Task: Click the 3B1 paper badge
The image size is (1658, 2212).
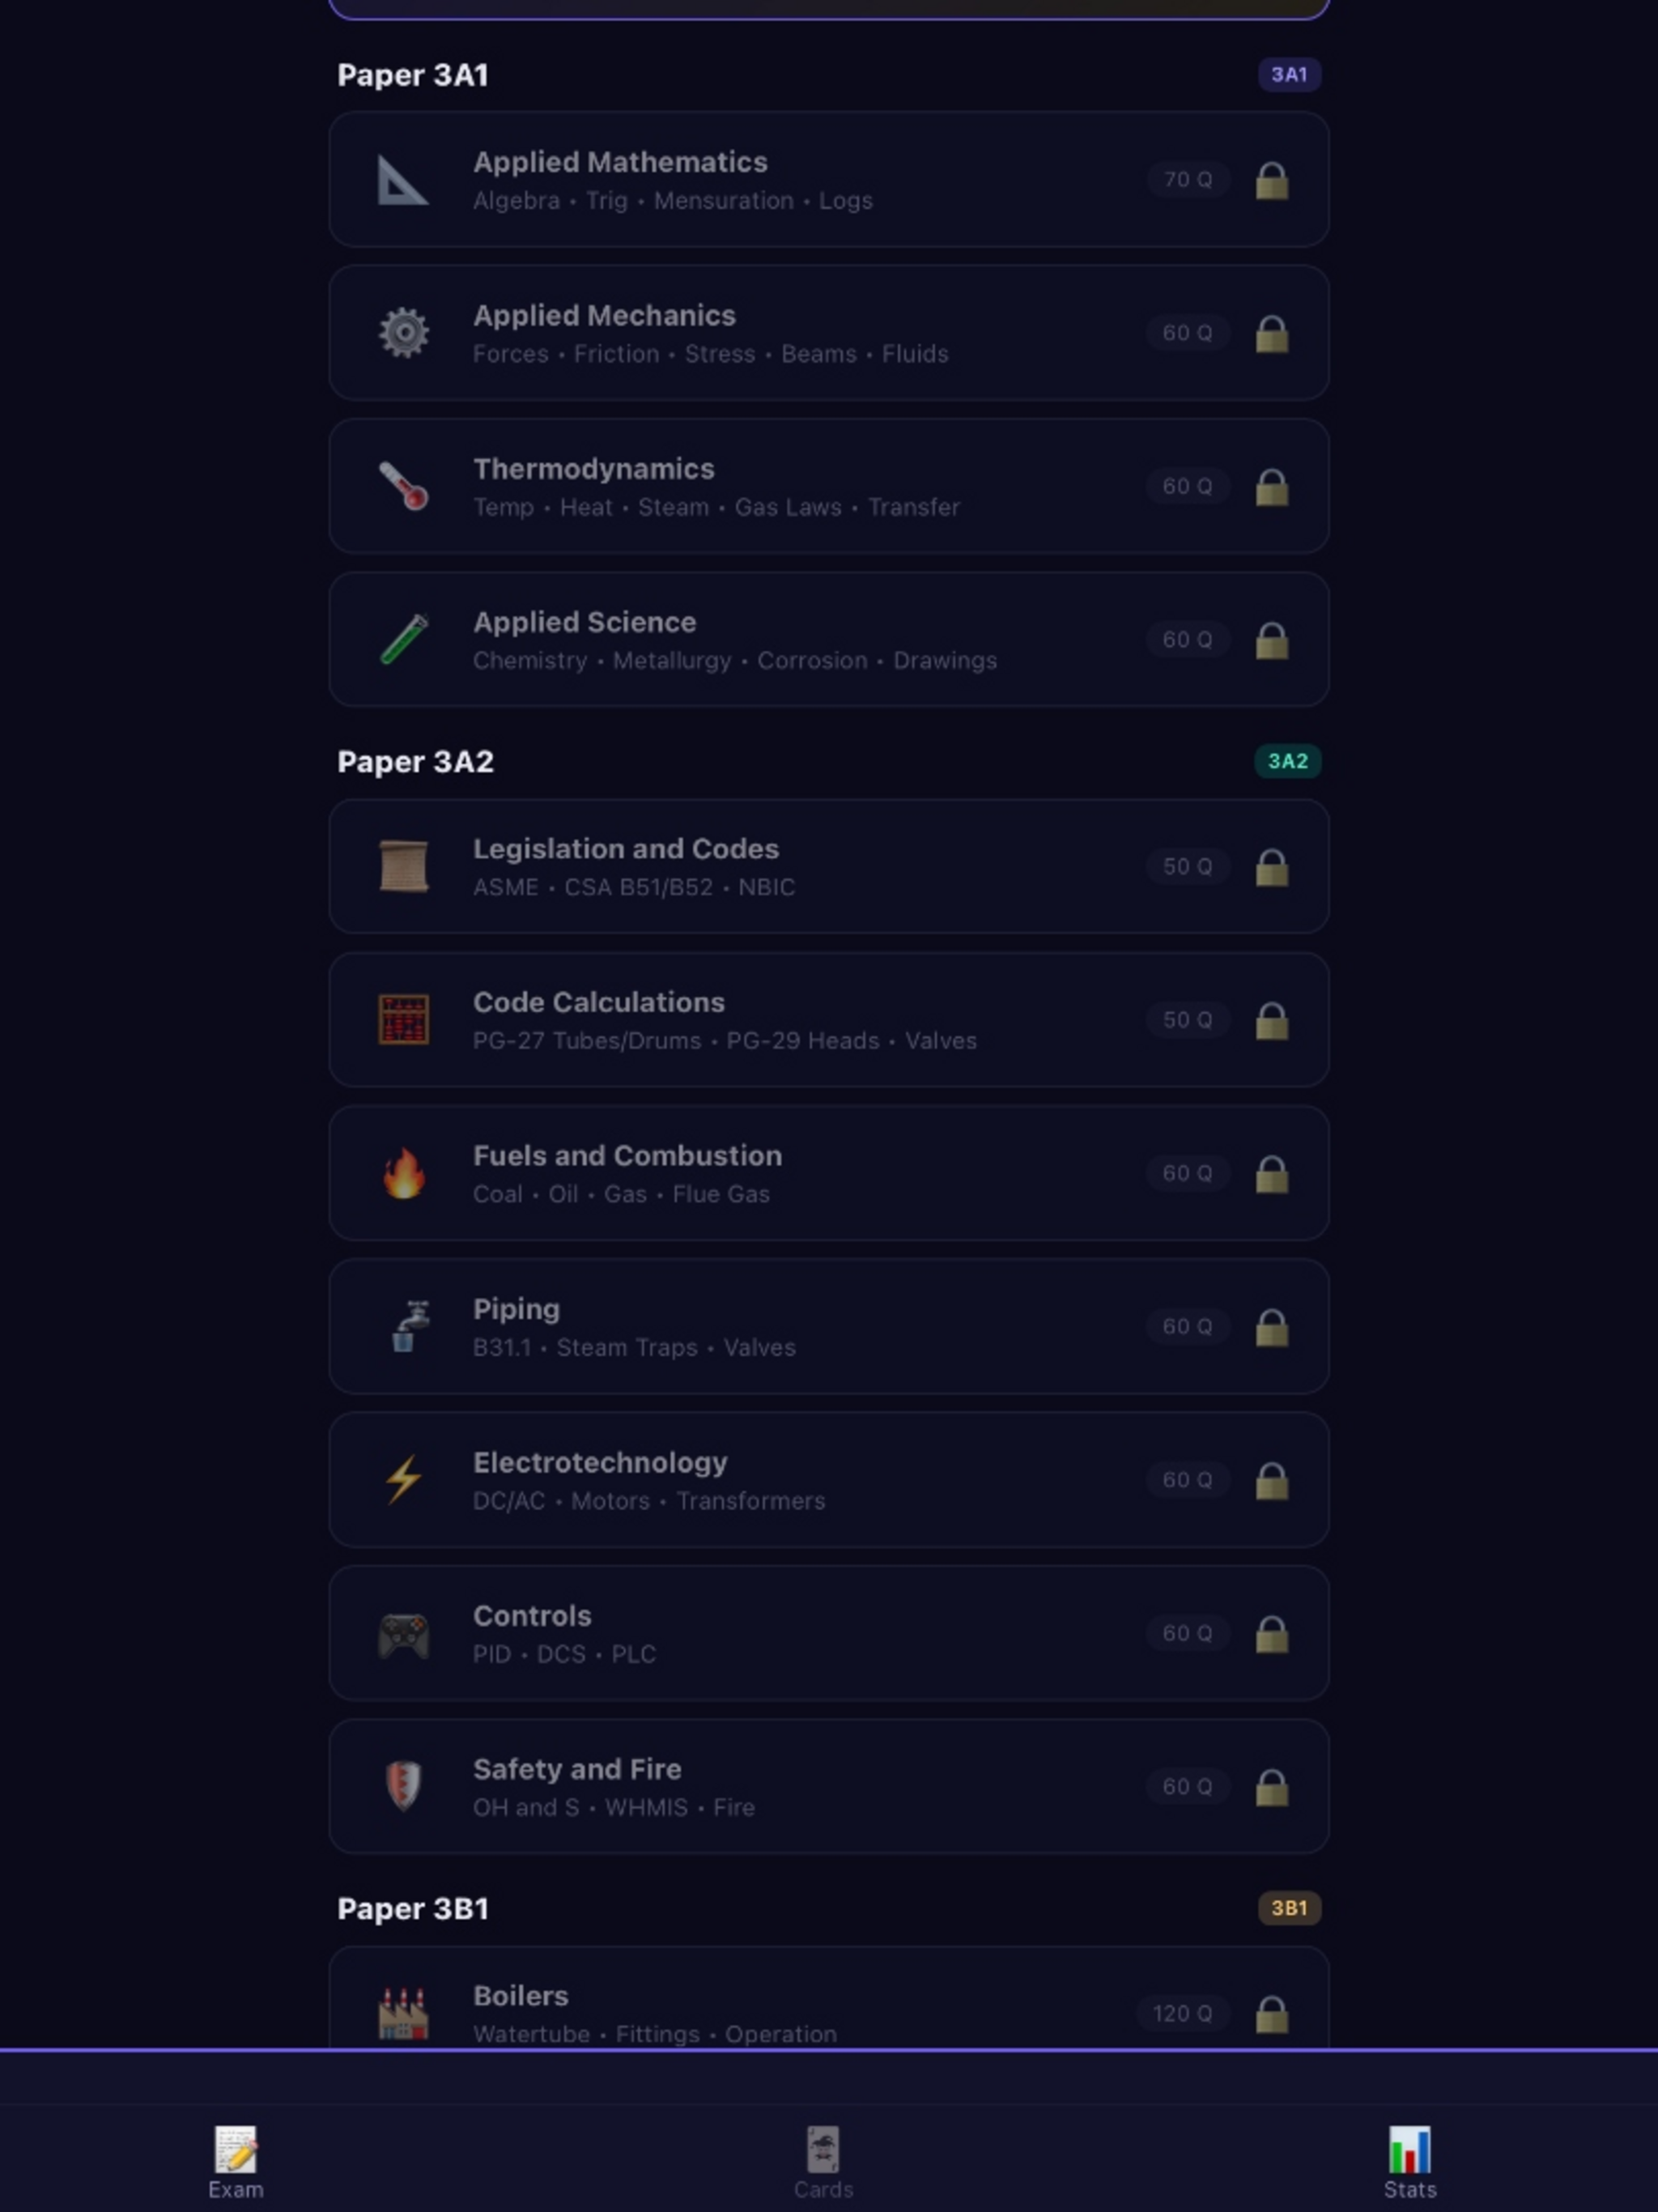Action: [x=1289, y=1908]
